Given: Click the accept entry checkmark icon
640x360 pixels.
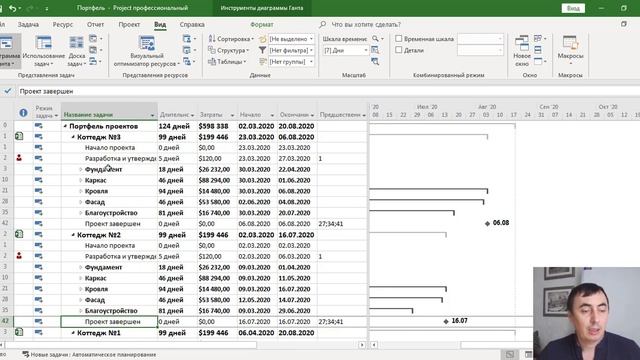Looking at the screenshot, I should point(7,91).
